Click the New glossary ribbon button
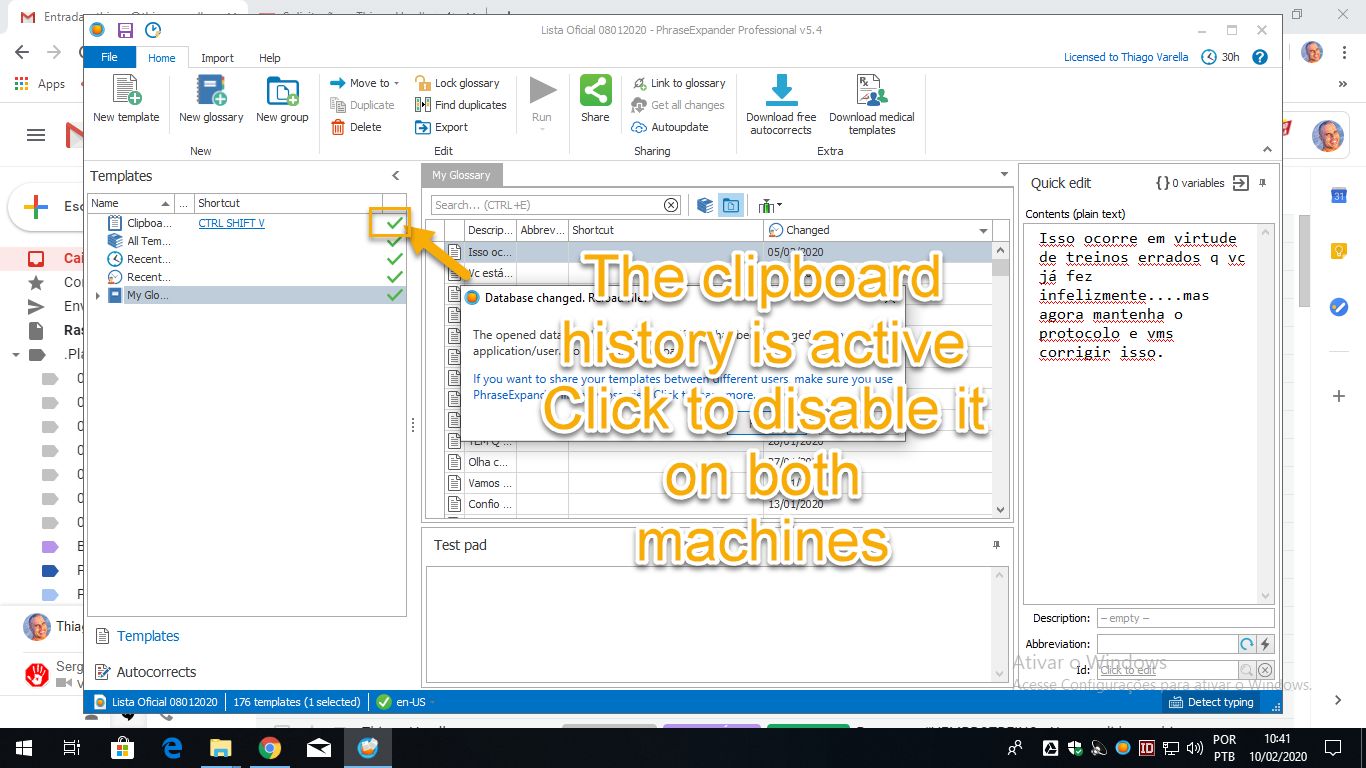Viewport: 1366px width, 768px height. pyautogui.click(x=211, y=99)
